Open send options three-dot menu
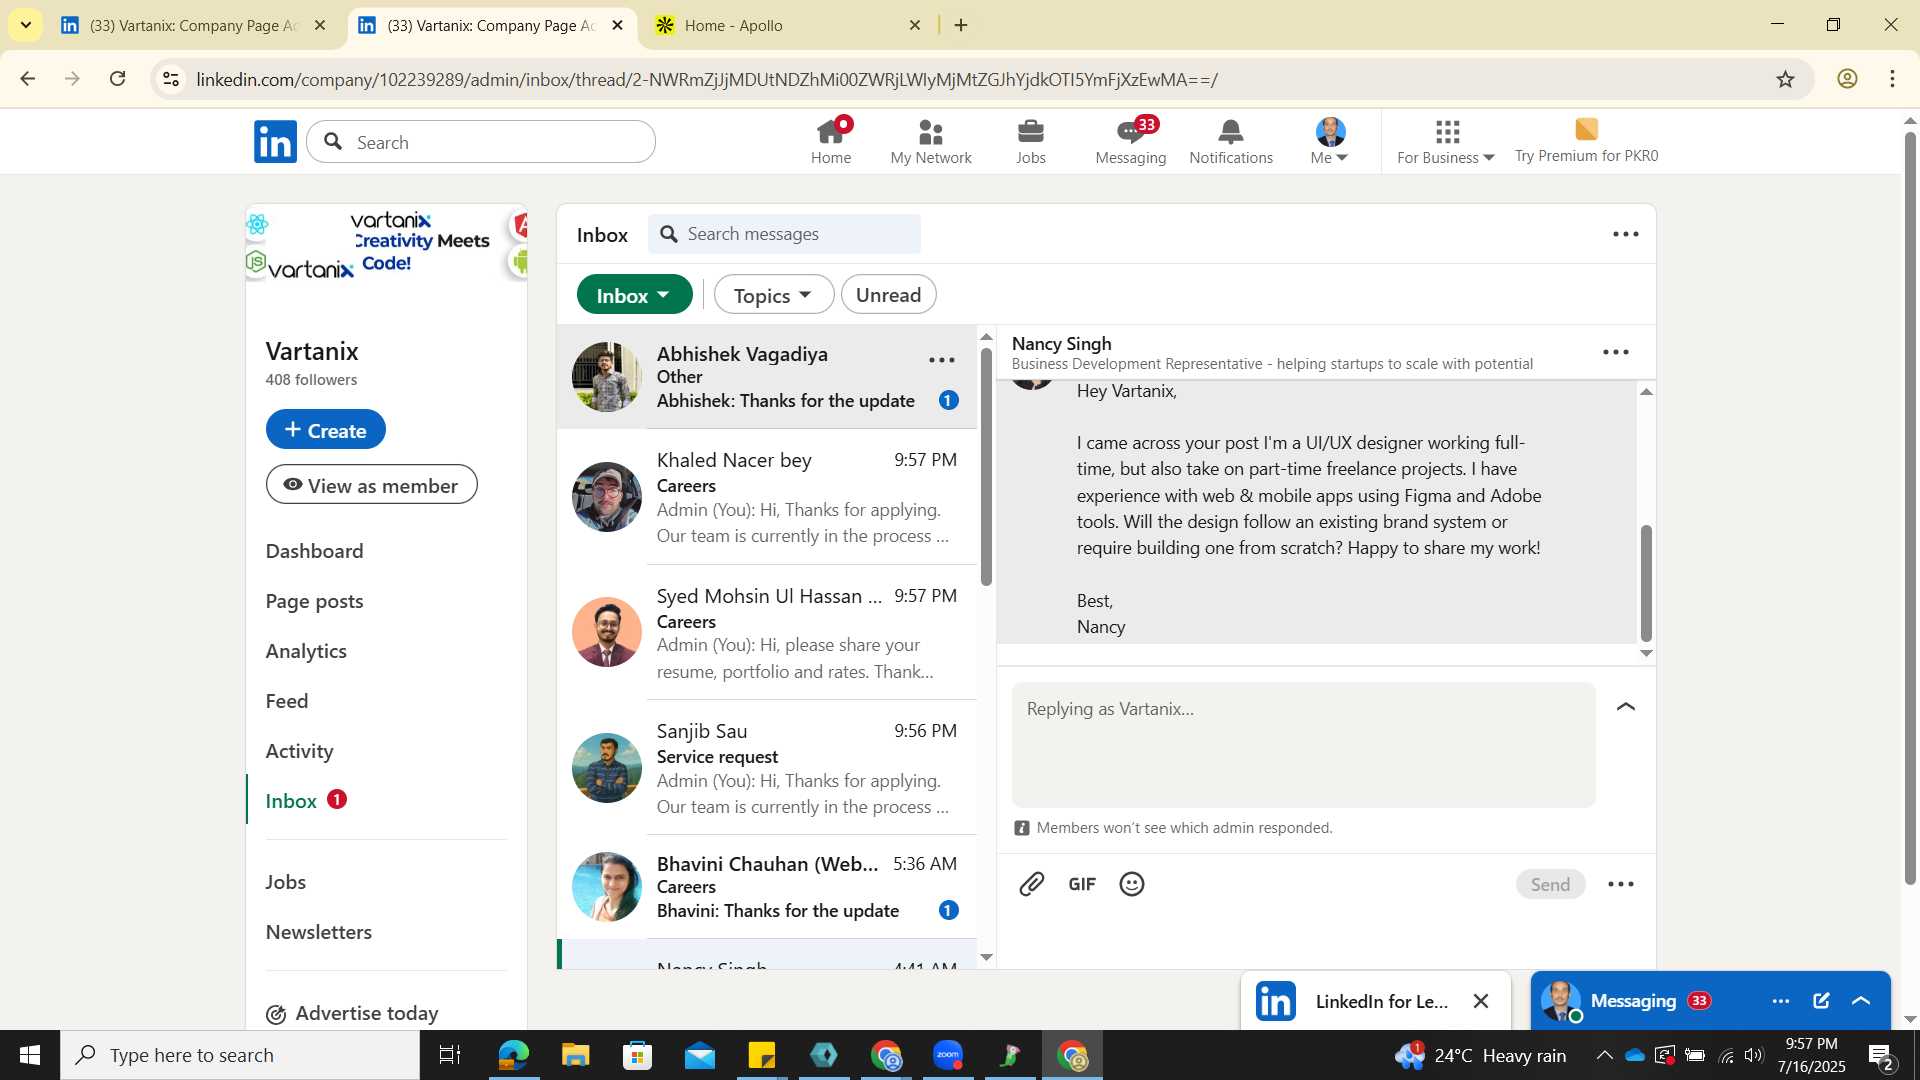Image resolution: width=1920 pixels, height=1080 pixels. coord(1621,885)
